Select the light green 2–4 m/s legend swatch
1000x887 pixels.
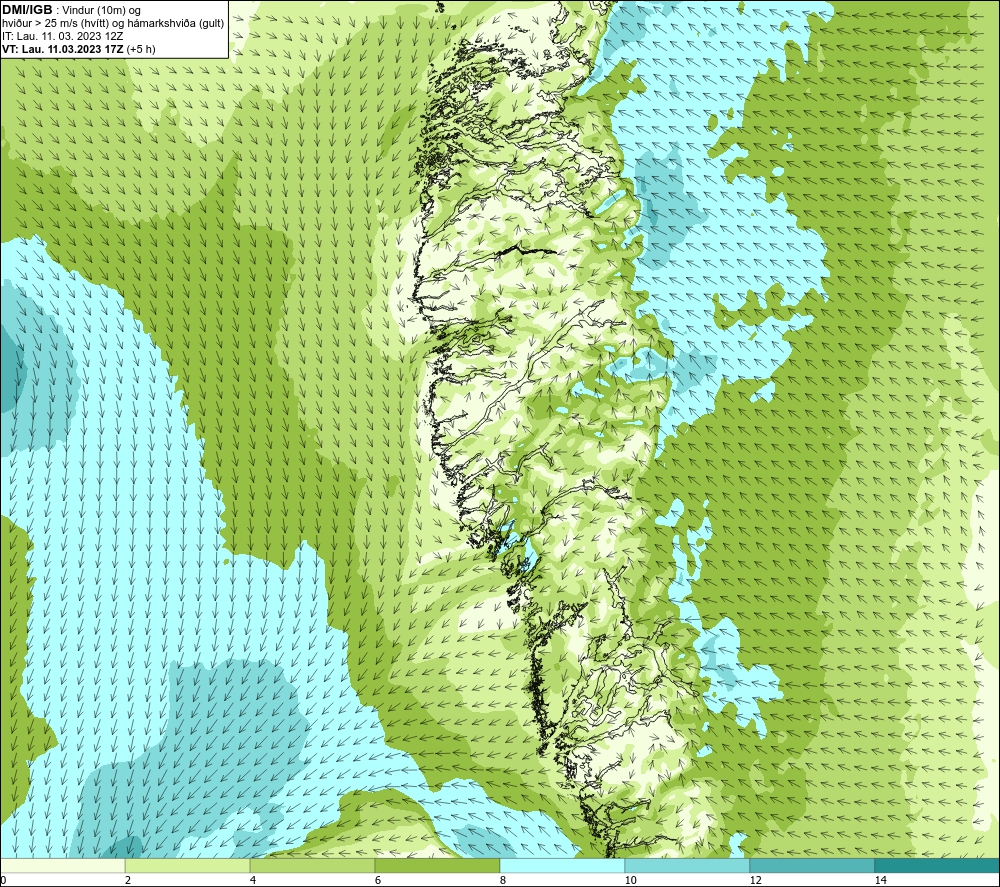click(x=187, y=865)
